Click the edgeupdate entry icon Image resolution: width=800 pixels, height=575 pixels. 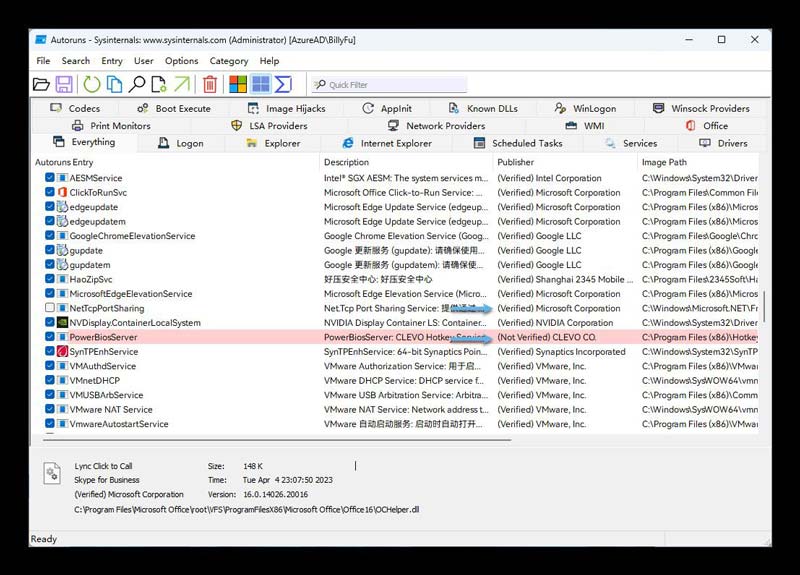62,207
